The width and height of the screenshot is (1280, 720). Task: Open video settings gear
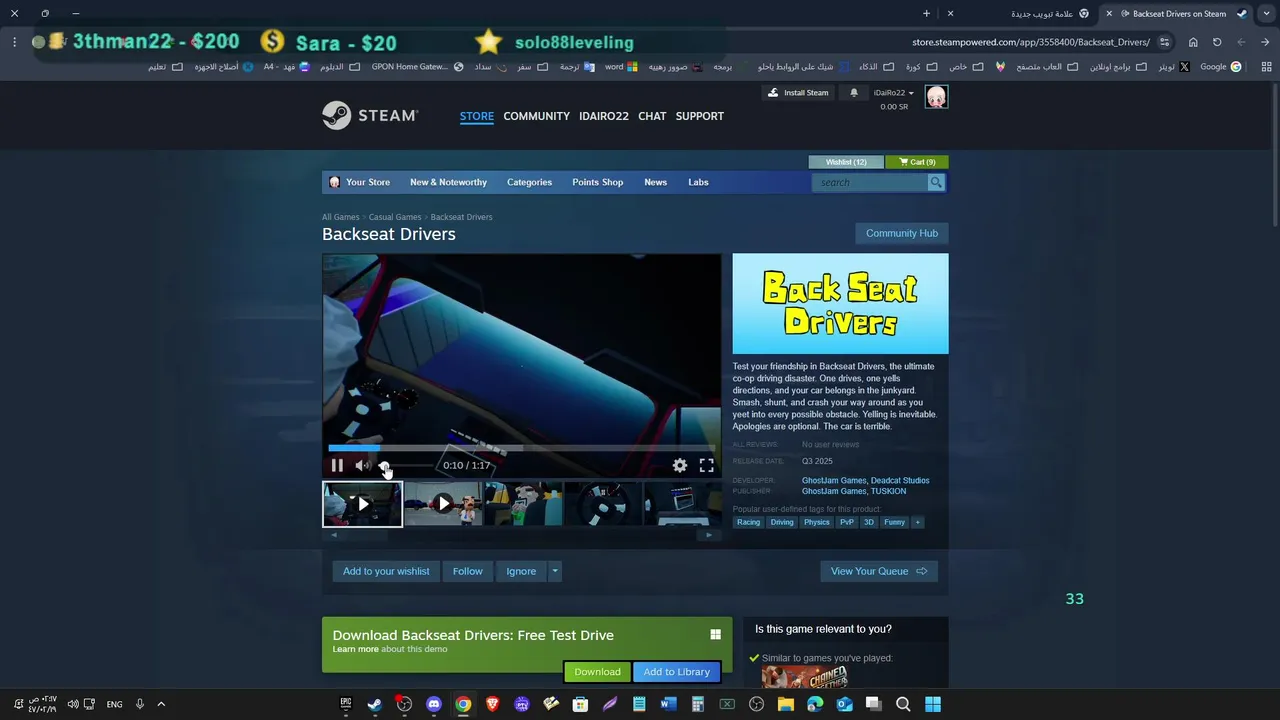click(680, 465)
